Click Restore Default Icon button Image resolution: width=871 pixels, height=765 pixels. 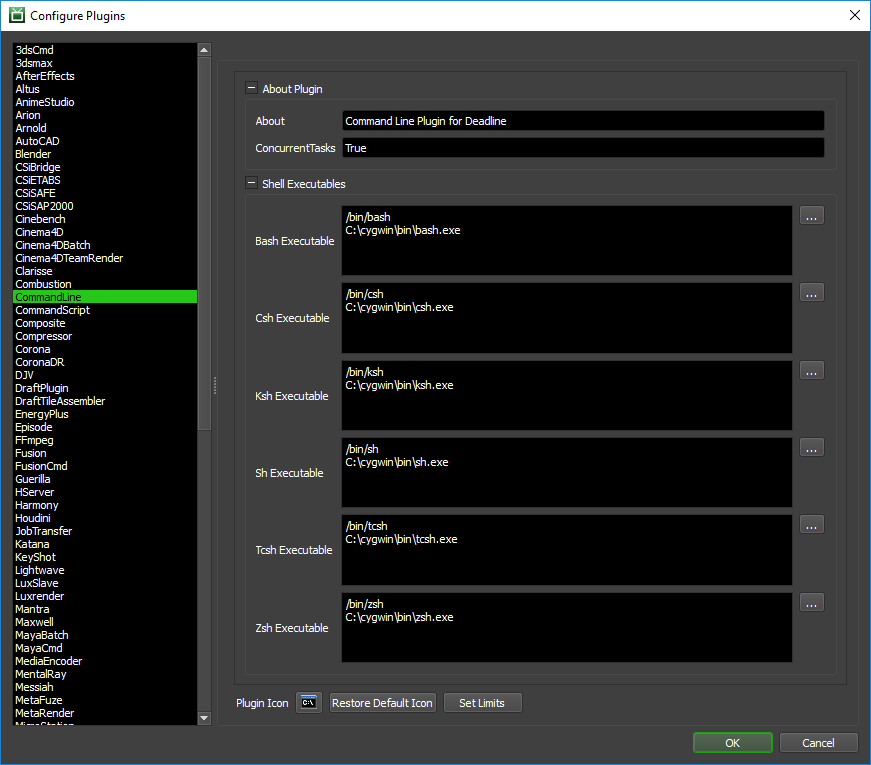[383, 703]
